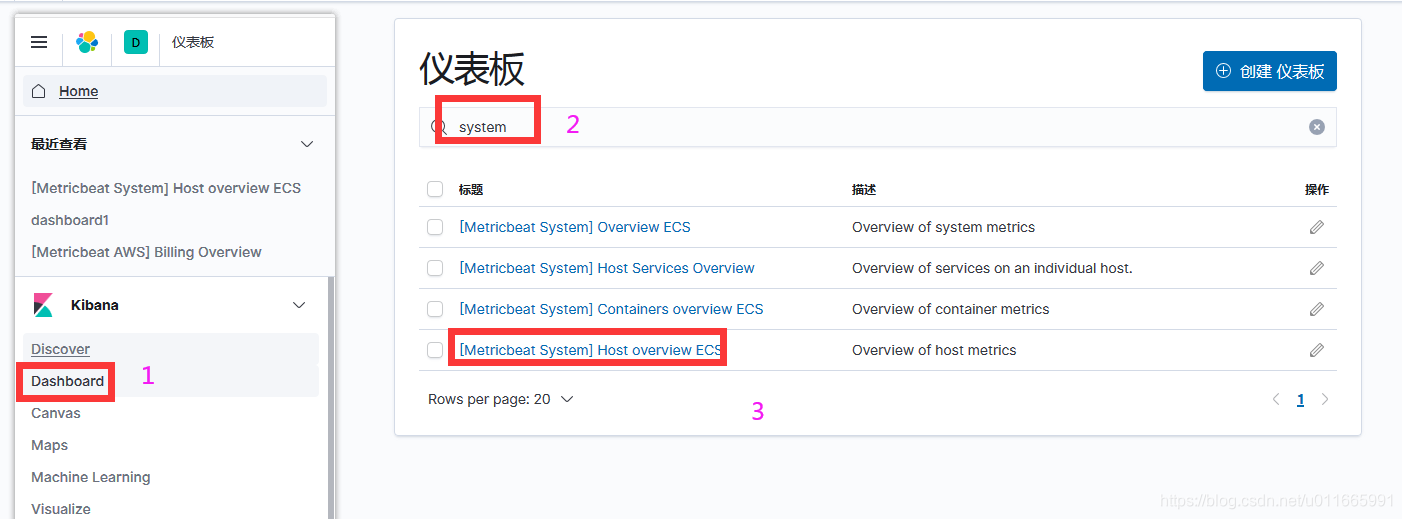Tick the select-all checkbox in table header
The image size is (1402, 519).
(435, 189)
